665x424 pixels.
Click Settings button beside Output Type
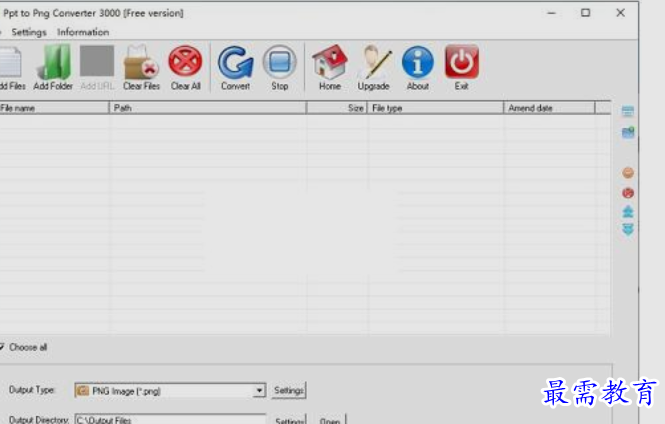(289, 390)
